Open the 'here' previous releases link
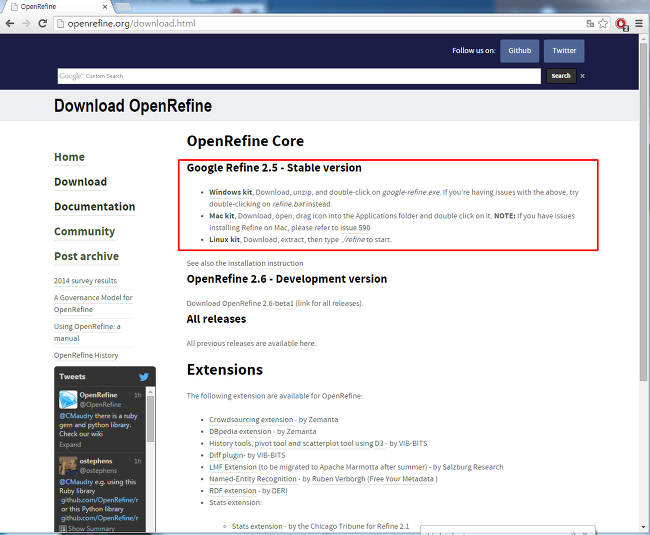Viewport: 650px width, 535px height. coord(307,344)
